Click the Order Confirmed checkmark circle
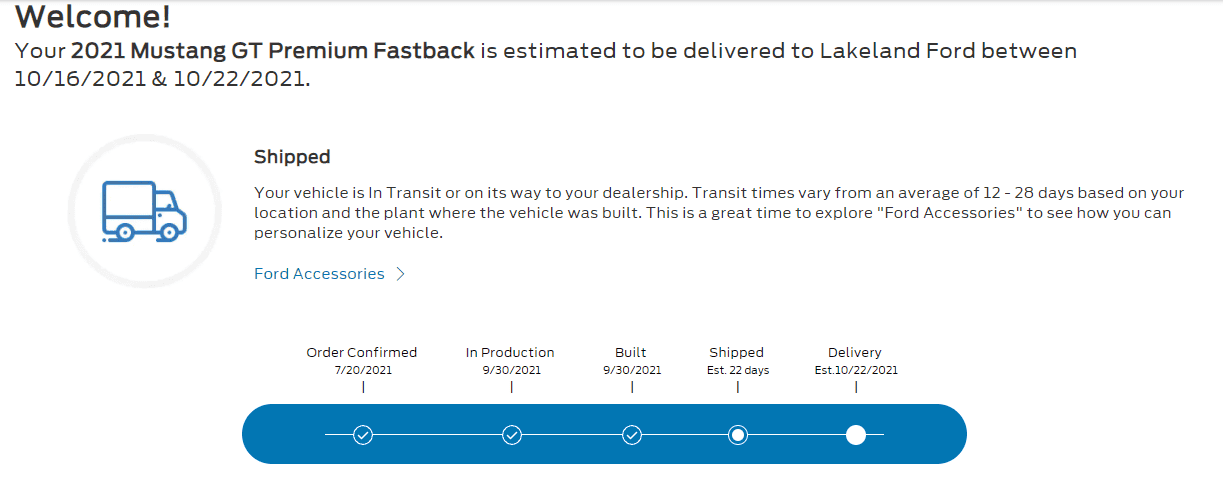 pyautogui.click(x=363, y=435)
